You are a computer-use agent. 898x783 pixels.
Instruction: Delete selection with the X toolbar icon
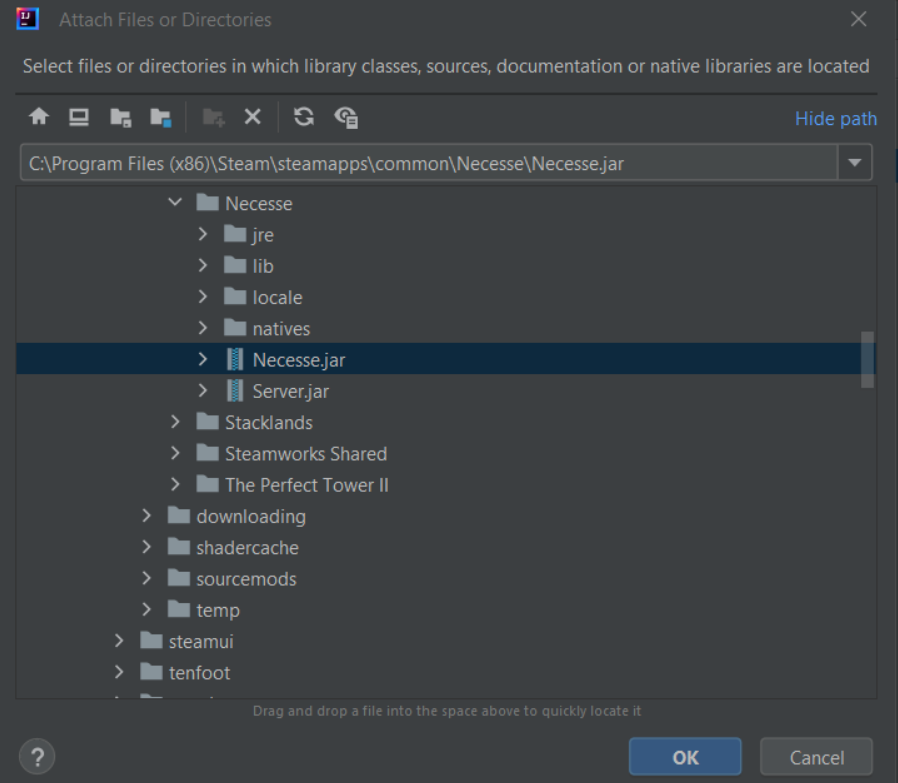[x=253, y=117]
